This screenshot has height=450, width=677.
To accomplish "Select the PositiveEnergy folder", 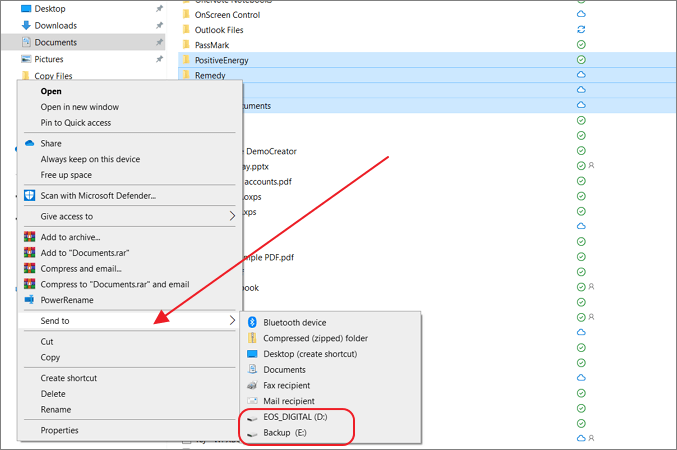I will 222,60.
